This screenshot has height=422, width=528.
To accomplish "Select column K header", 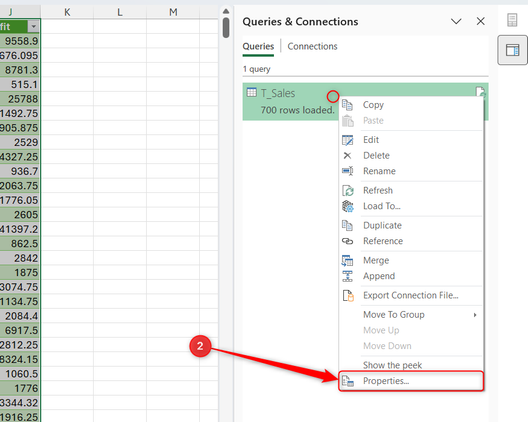I will click(x=67, y=12).
